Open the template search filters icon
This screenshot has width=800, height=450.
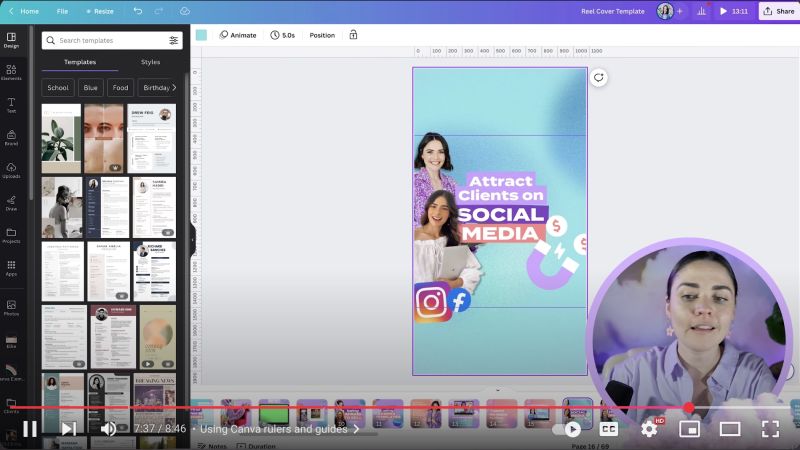[x=173, y=40]
